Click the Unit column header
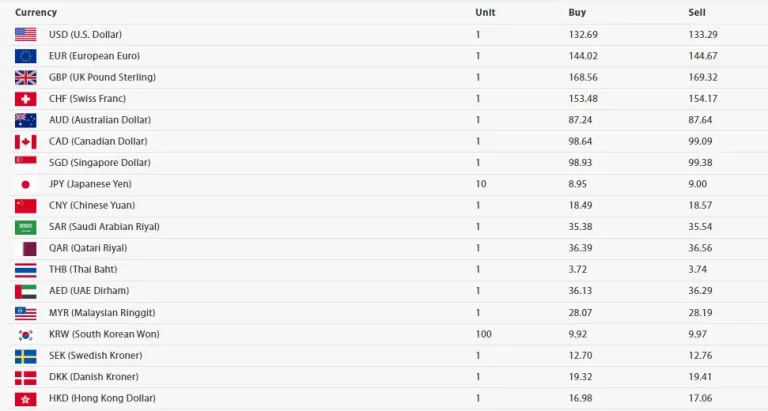Image resolution: width=768 pixels, height=411 pixels. (485, 12)
